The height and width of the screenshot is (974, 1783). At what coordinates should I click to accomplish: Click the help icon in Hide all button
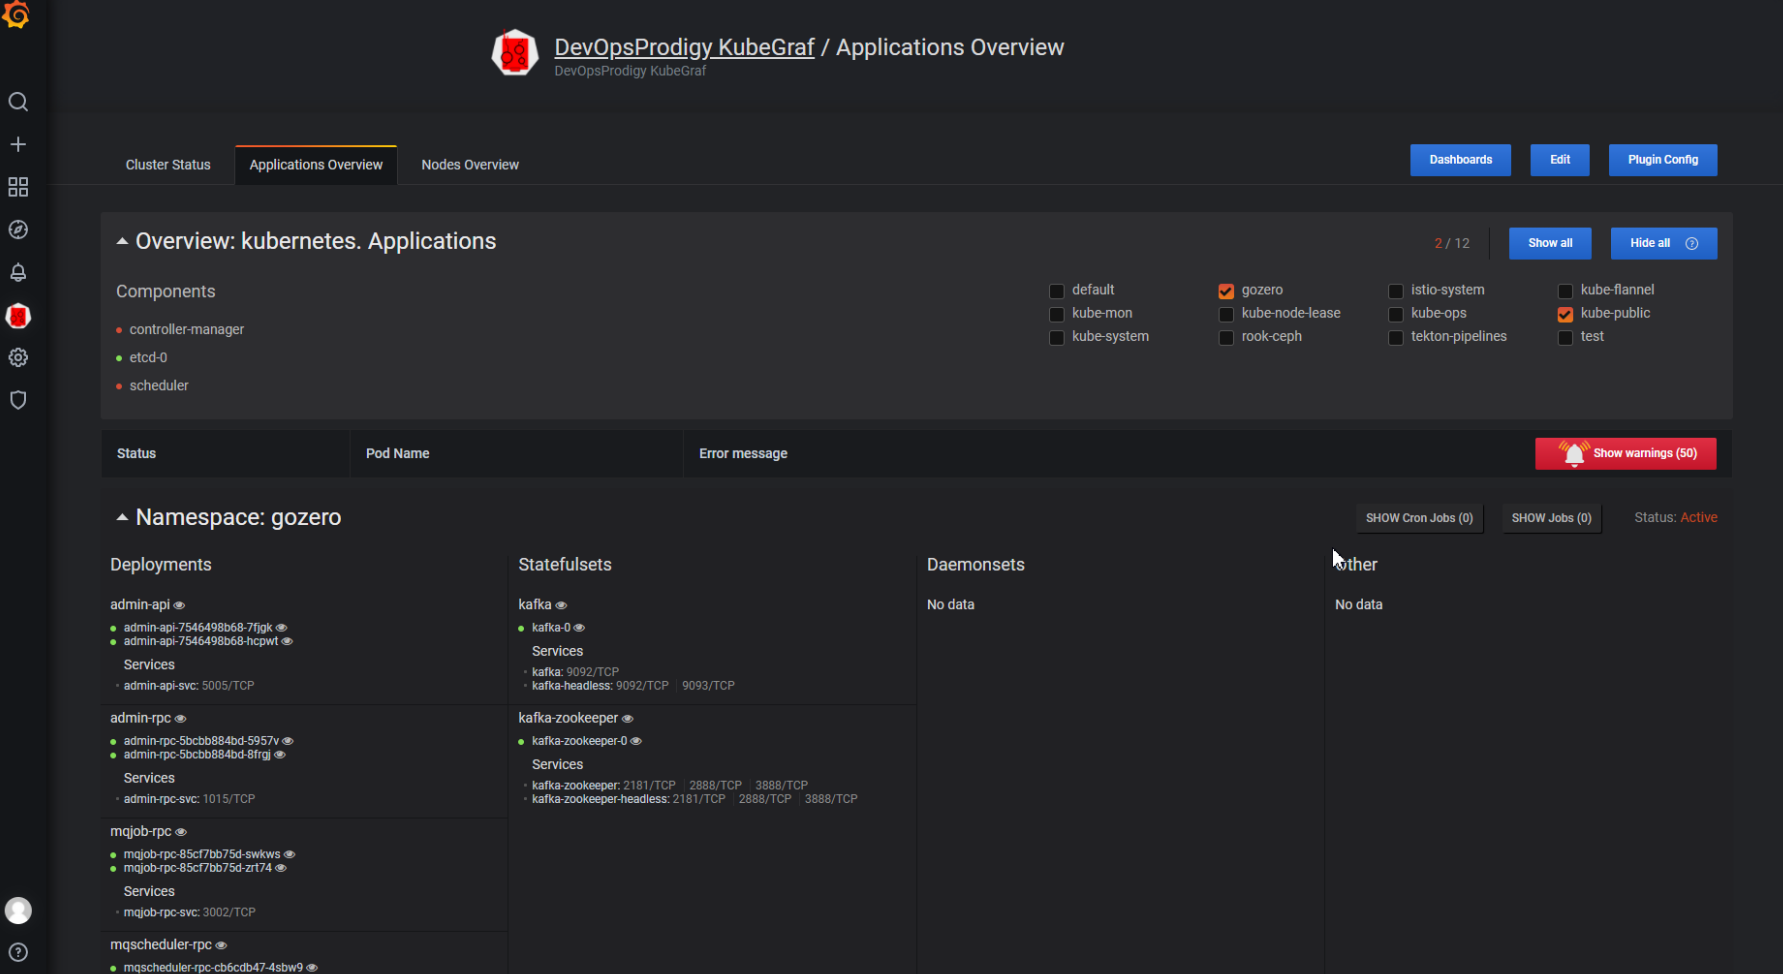click(1692, 243)
